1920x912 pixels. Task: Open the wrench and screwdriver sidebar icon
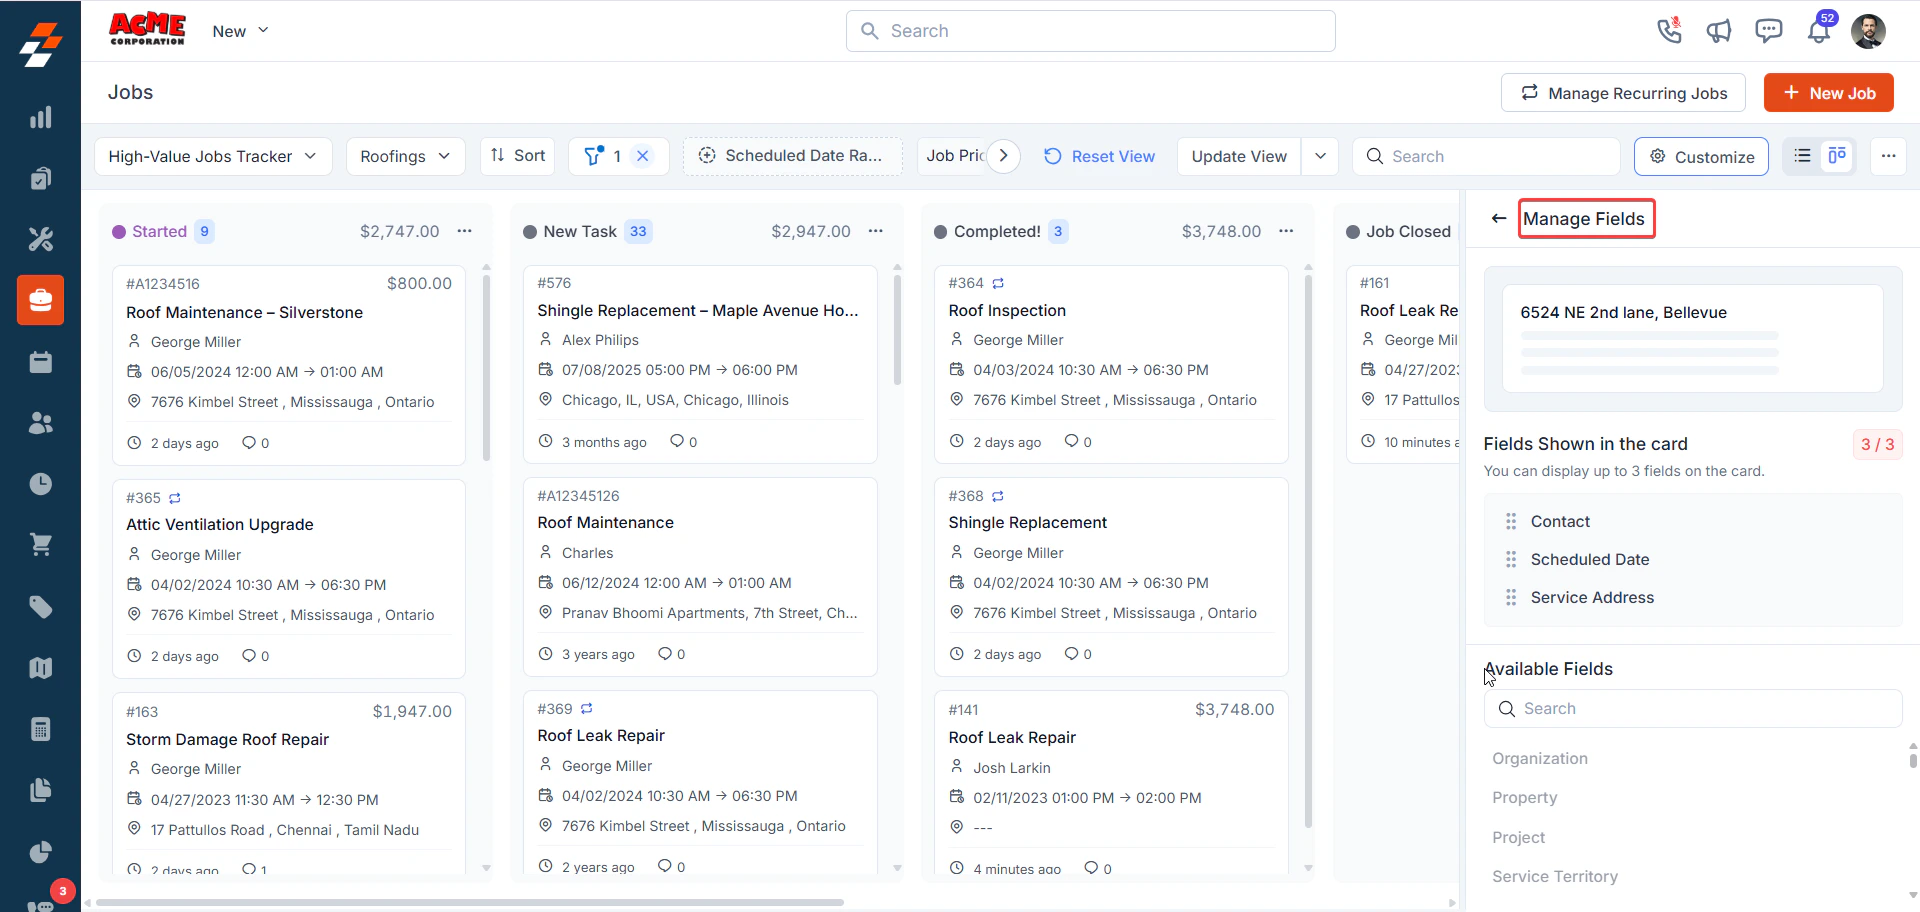tap(40, 239)
